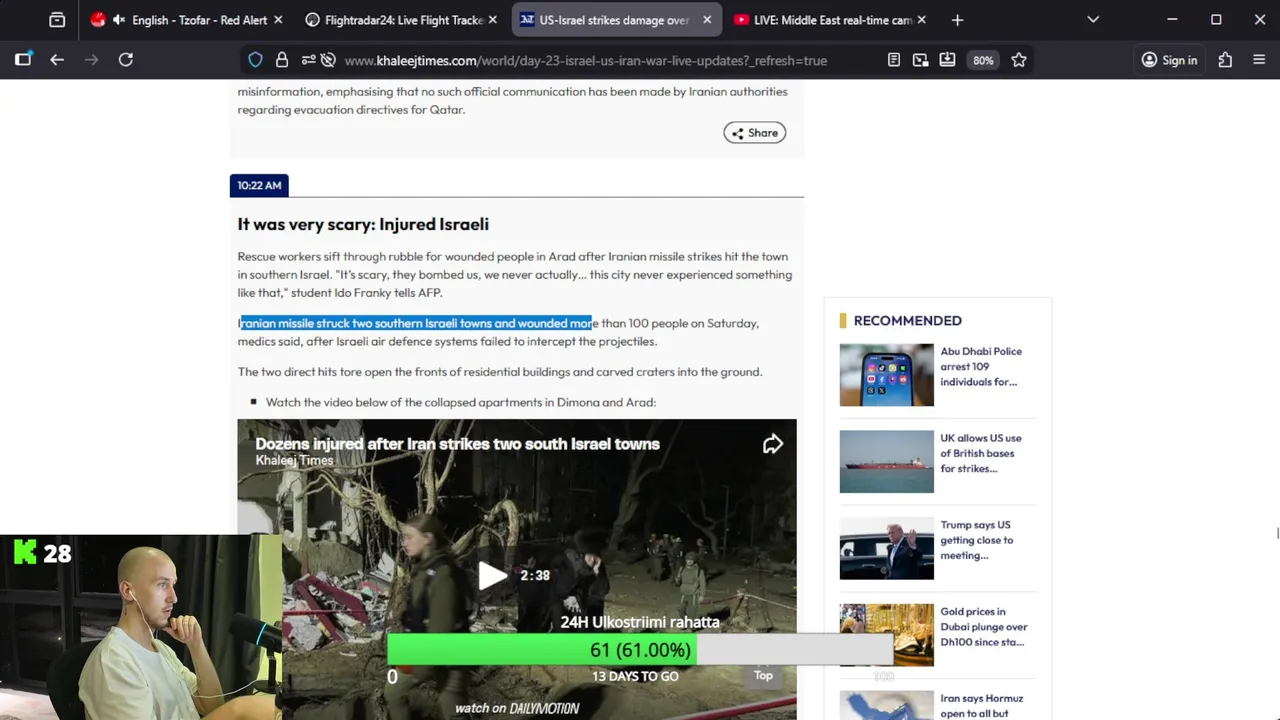Play the Dailymotion video

(x=491, y=575)
